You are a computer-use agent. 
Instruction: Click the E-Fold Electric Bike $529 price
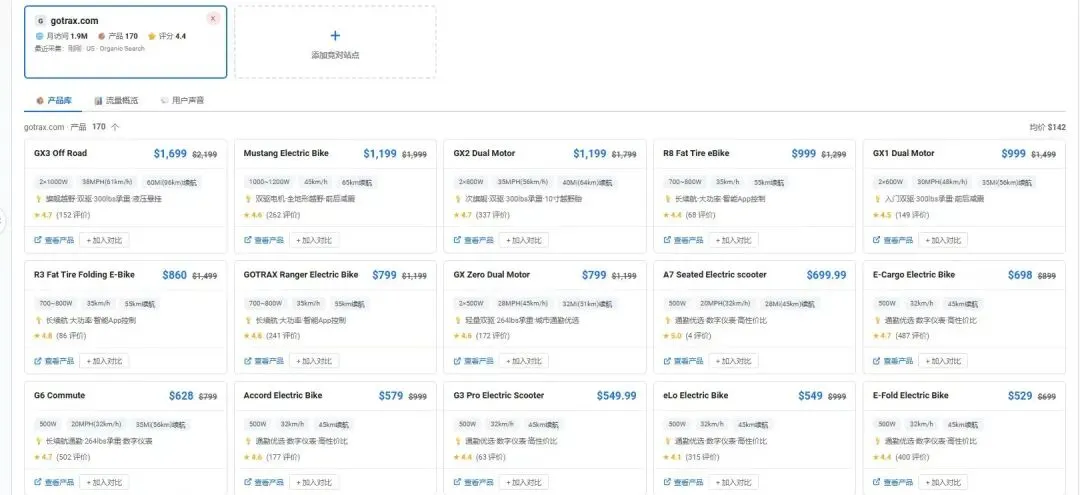click(x=1021, y=396)
